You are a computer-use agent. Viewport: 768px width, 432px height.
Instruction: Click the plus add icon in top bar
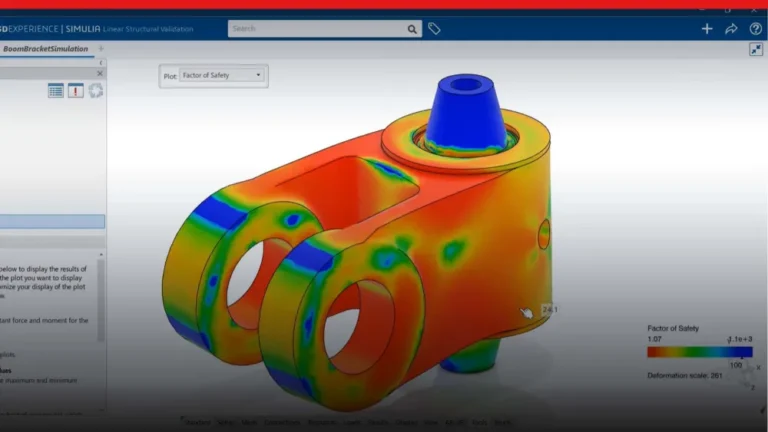(707, 29)
